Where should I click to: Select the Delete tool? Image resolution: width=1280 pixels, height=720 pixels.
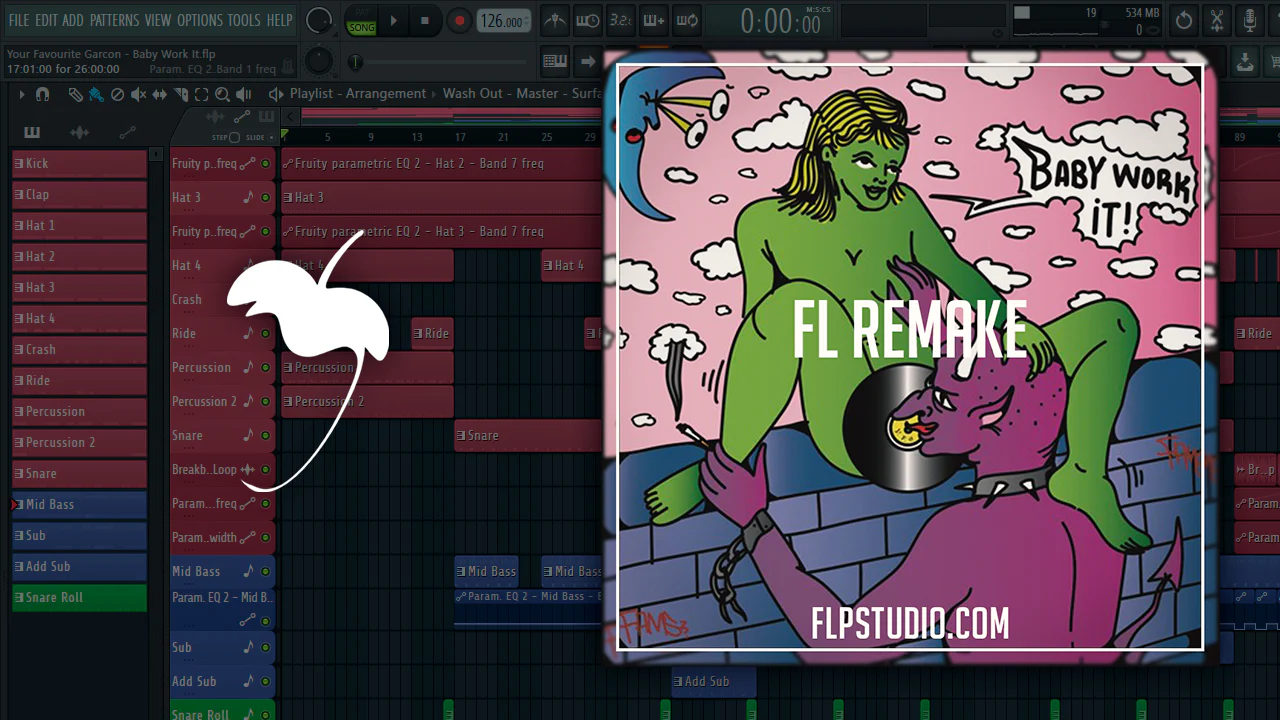117,94
